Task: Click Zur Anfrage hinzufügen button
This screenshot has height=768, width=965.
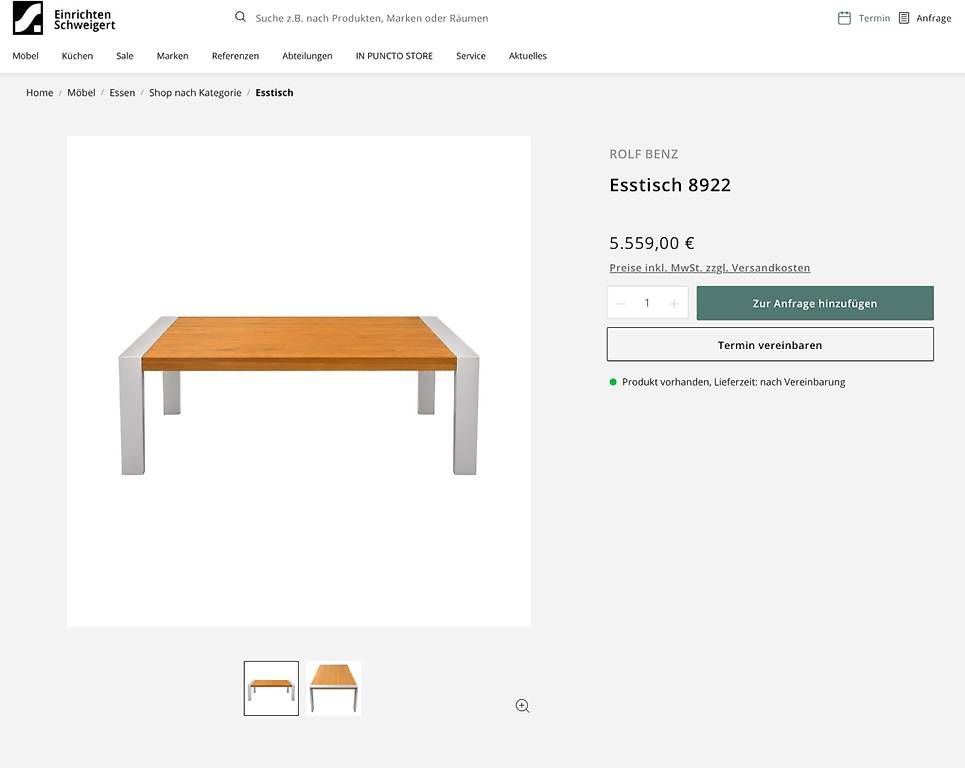Action: tap(815, 303)
